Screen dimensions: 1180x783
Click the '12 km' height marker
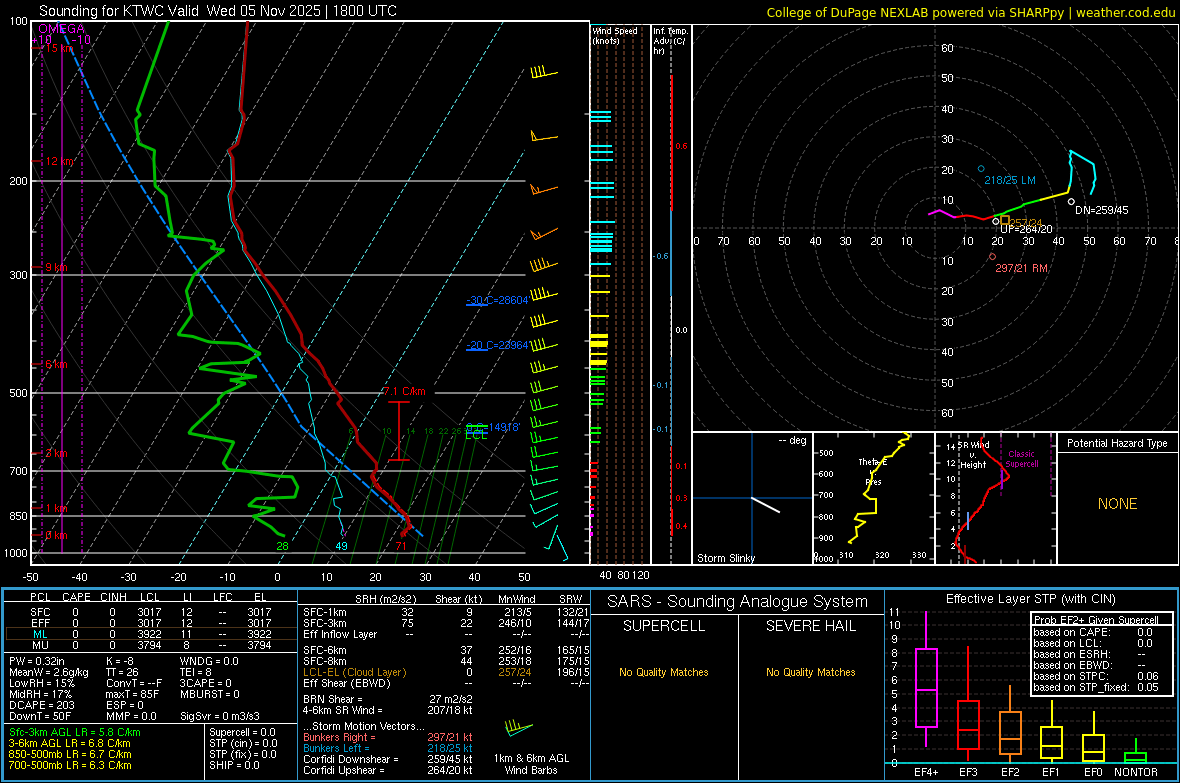(x=59, y=161)
